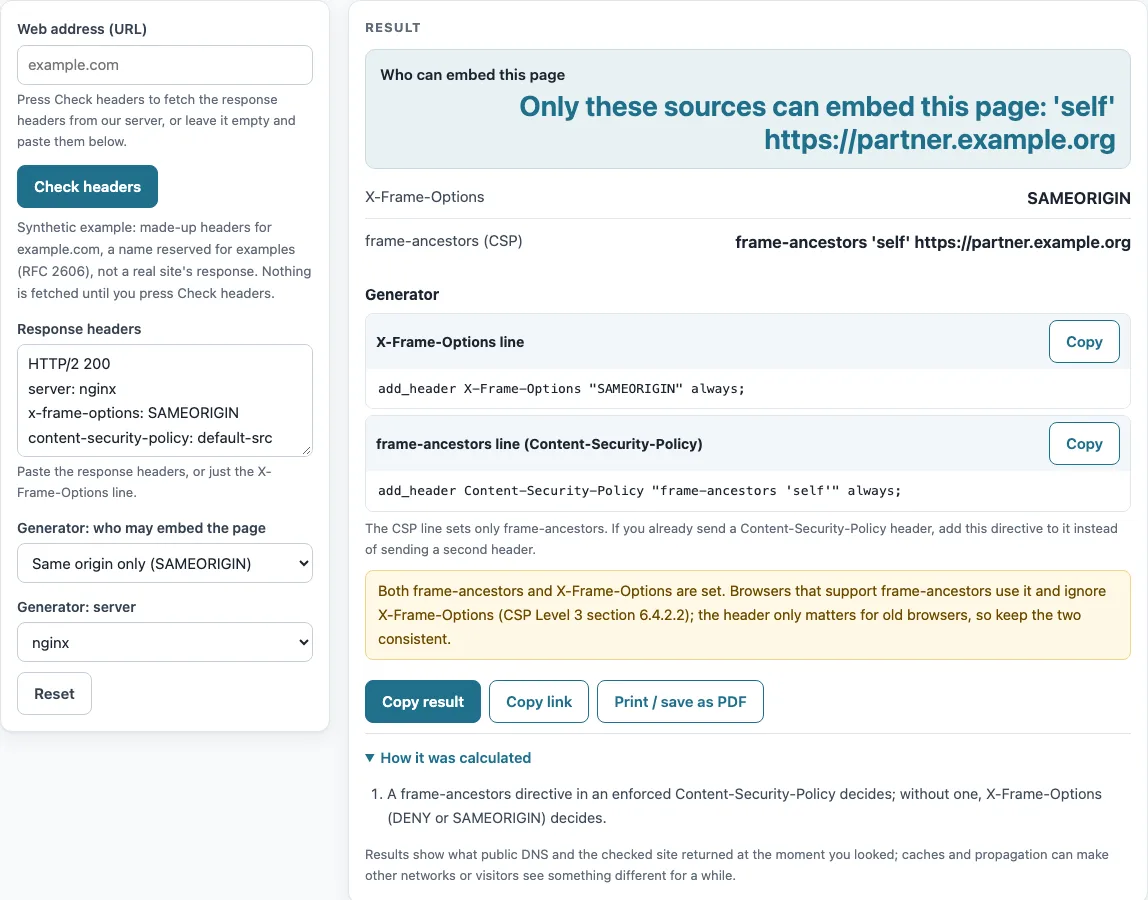The image size is (1148, 900).
Task: Click the Check headers button
Action: 87,187
